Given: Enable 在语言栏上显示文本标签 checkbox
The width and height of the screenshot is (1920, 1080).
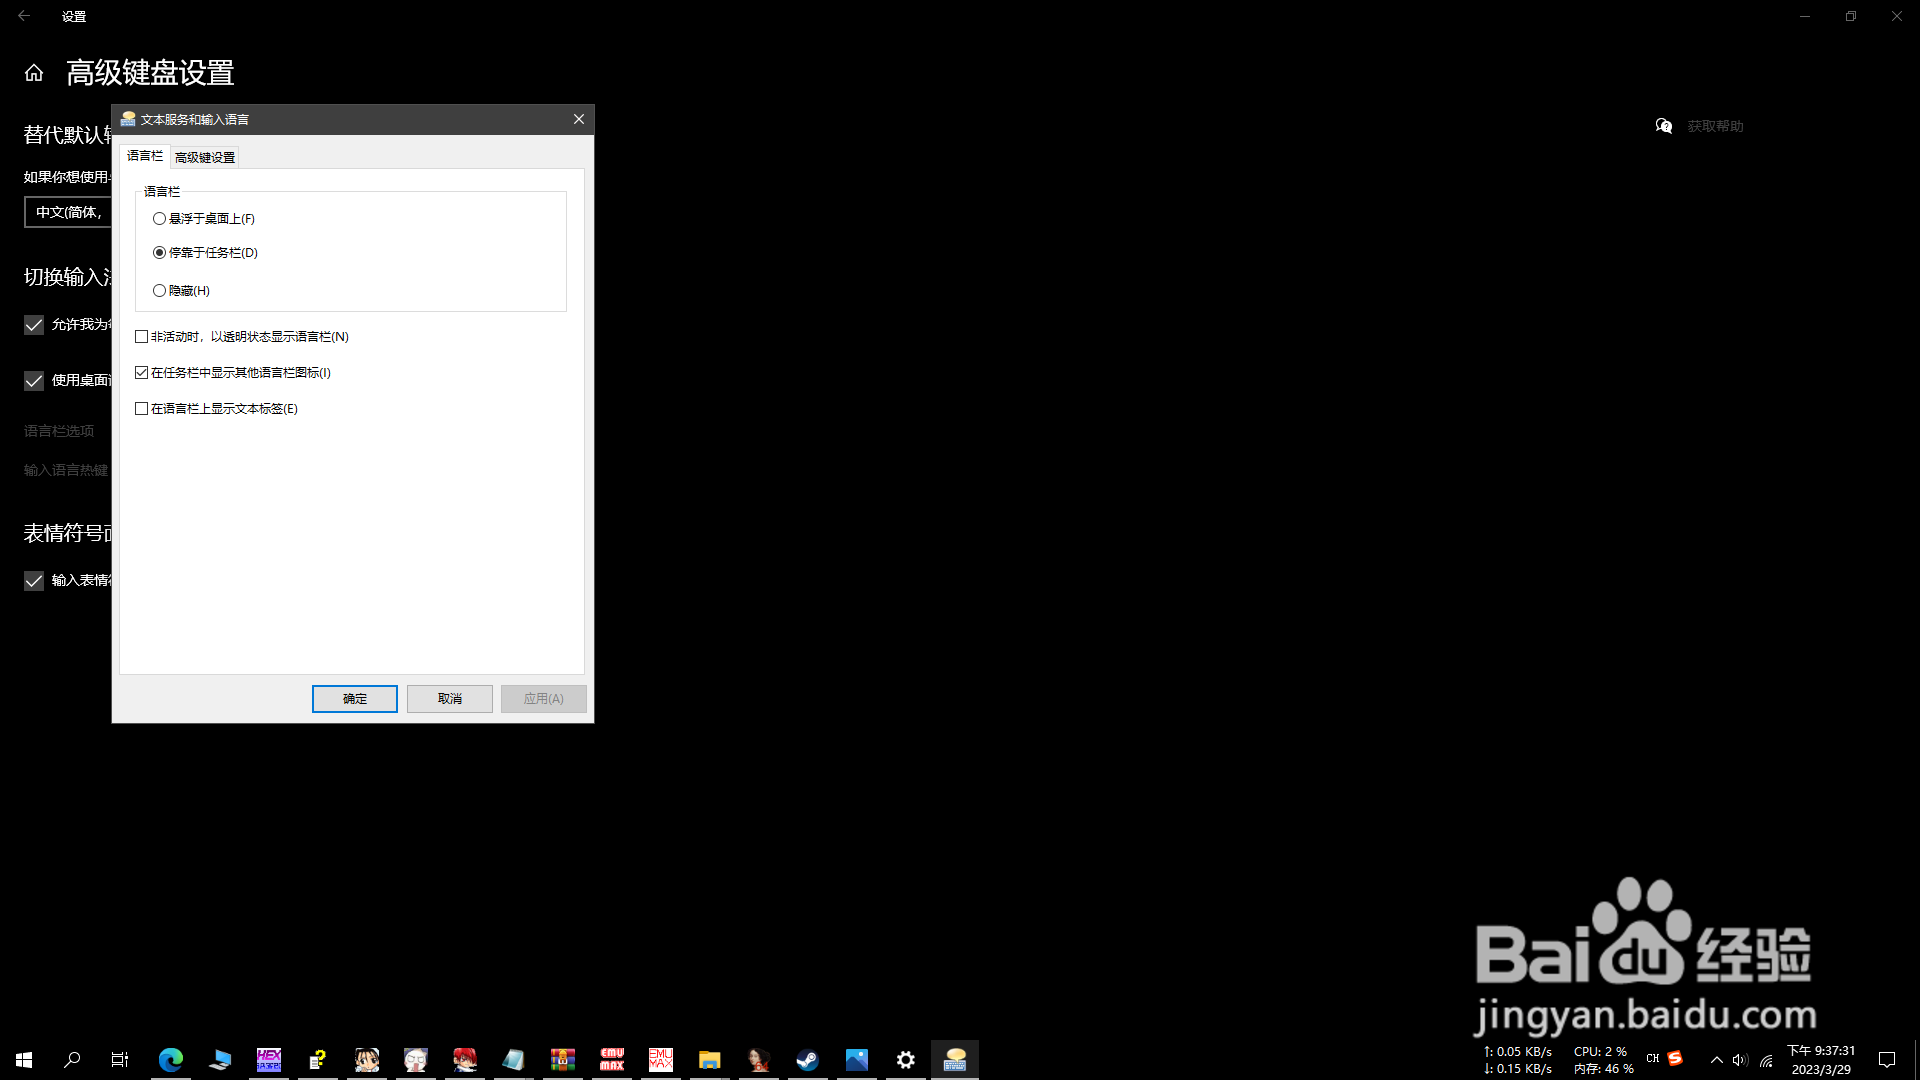Looking at the screenshot, I should tap(141, 408).
